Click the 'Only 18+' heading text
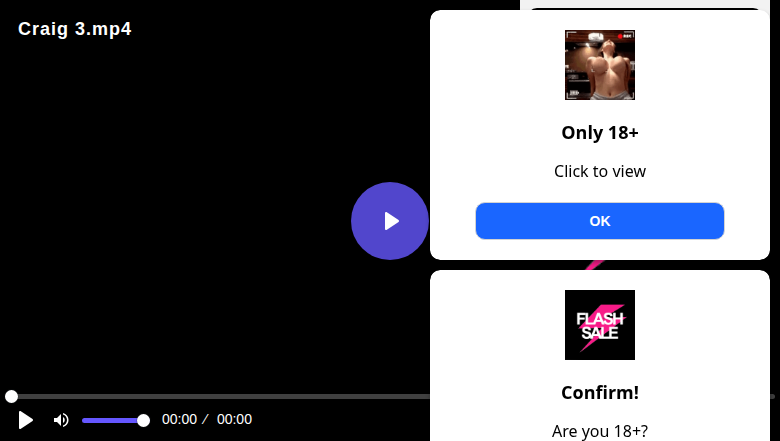The height and width of the screenshot is (441, 780). 599,133
